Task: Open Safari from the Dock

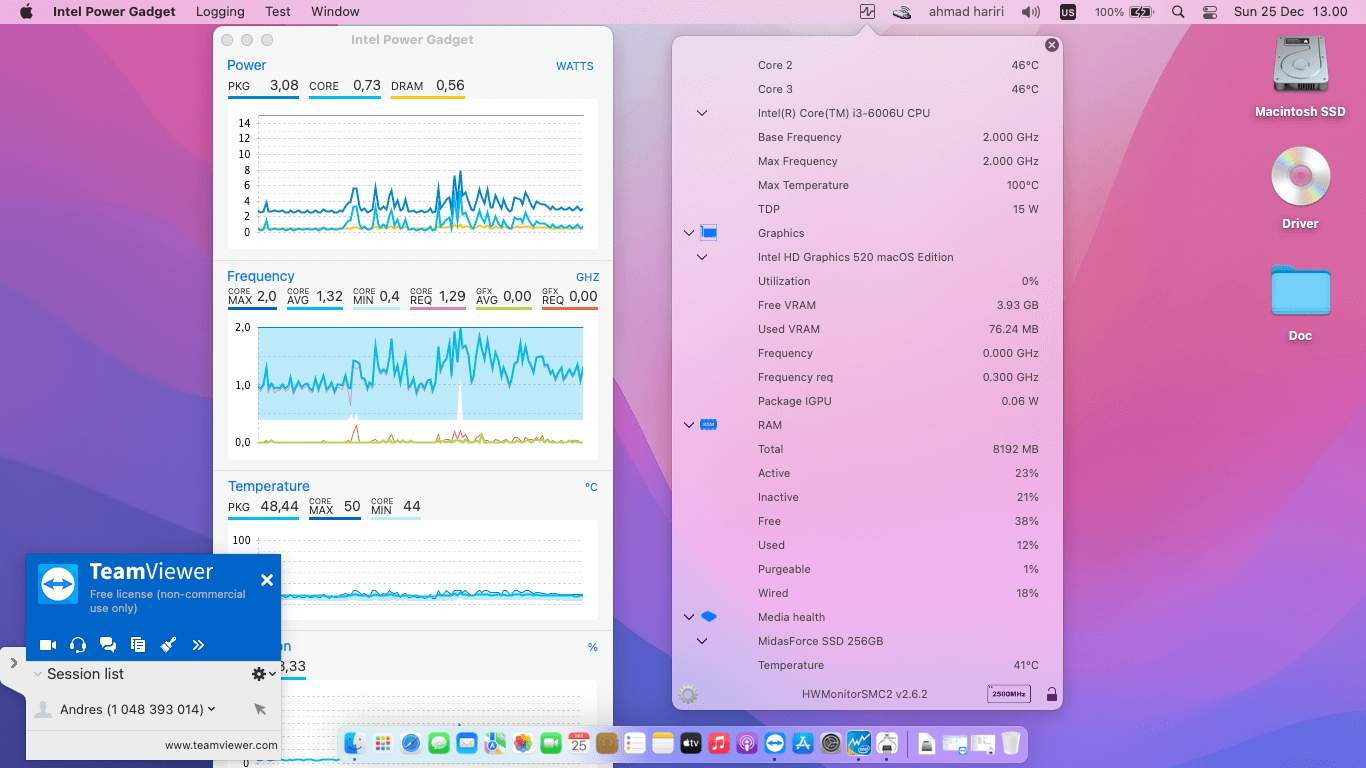Action: (411, 743)
